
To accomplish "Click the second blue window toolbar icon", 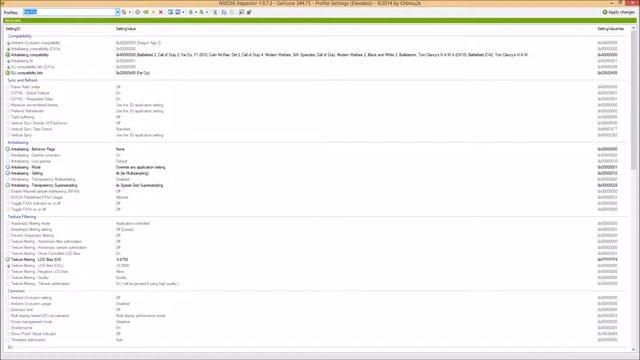I will (178, 12).
